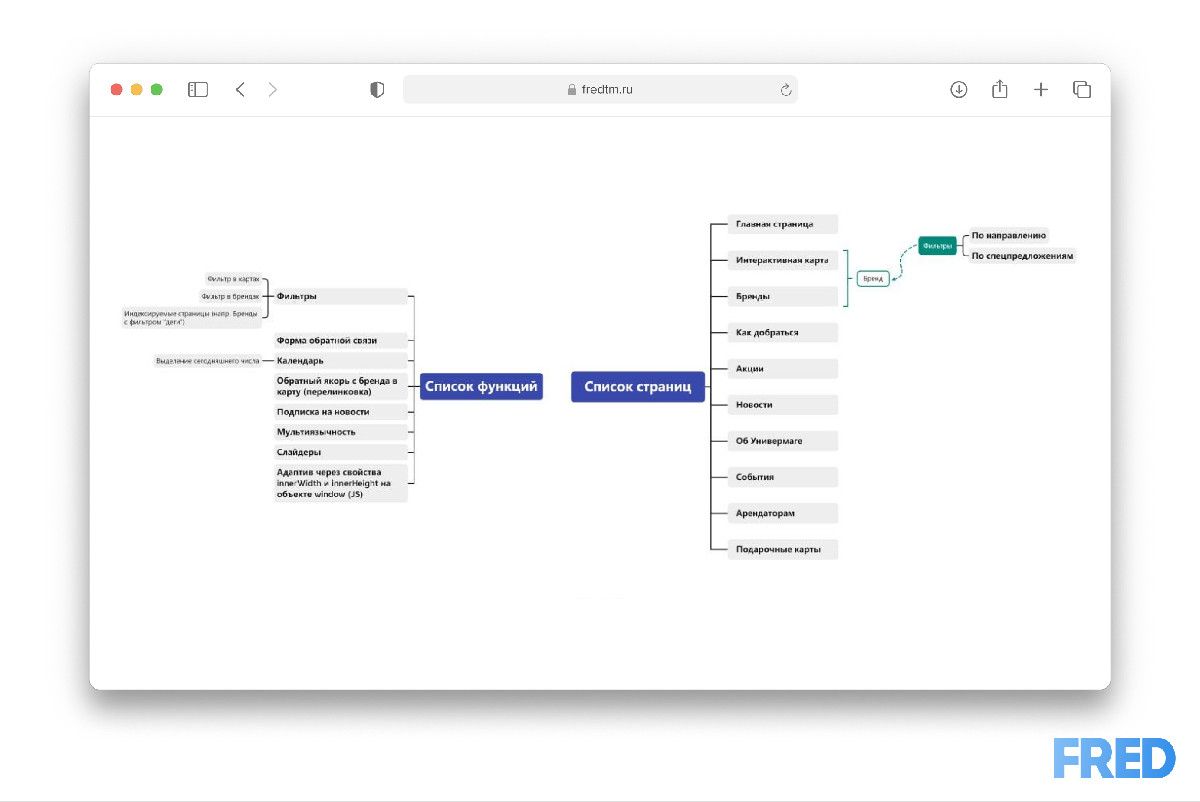Click the "Форма обратной связи" node
The image size is (1200, 802).
(340, 340)
